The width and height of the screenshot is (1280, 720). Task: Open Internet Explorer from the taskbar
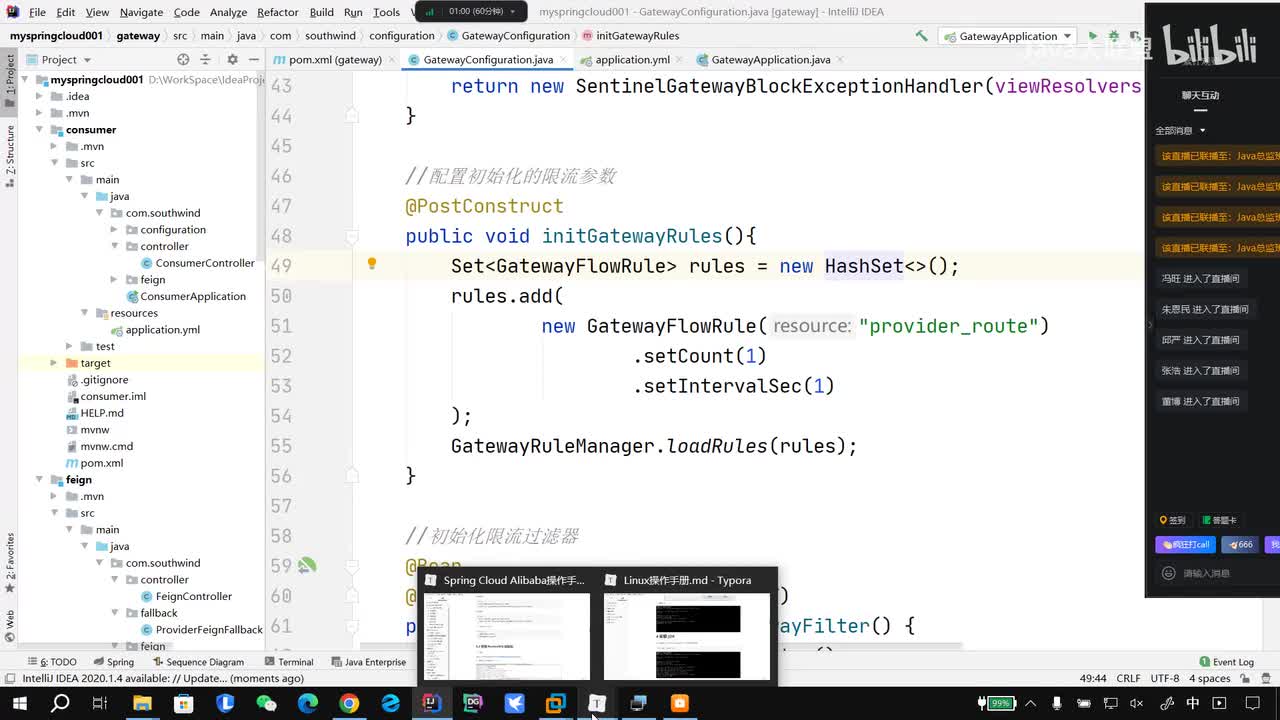(390, 703)
